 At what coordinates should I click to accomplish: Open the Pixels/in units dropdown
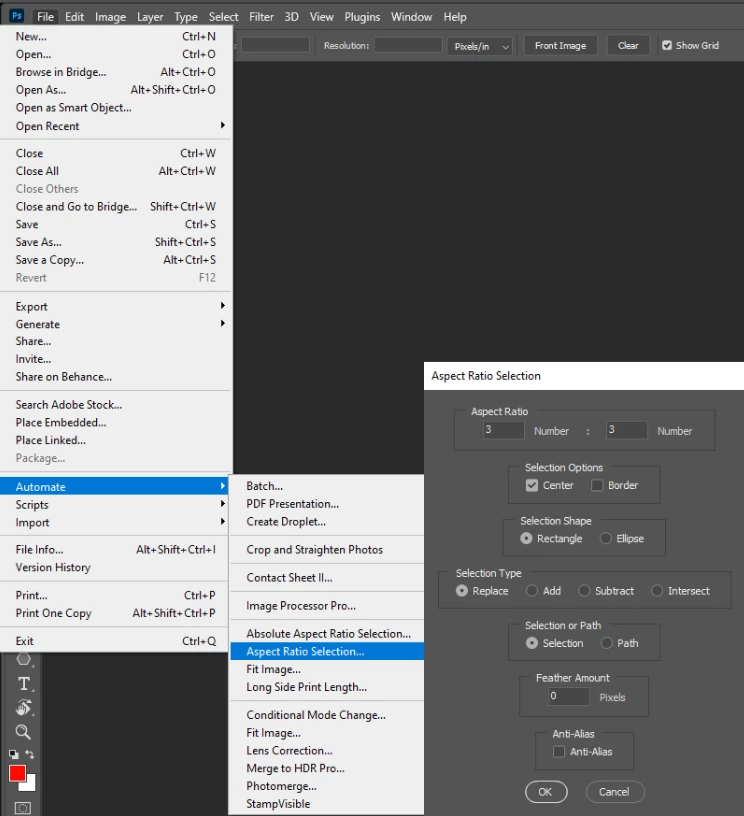[480, 46]
